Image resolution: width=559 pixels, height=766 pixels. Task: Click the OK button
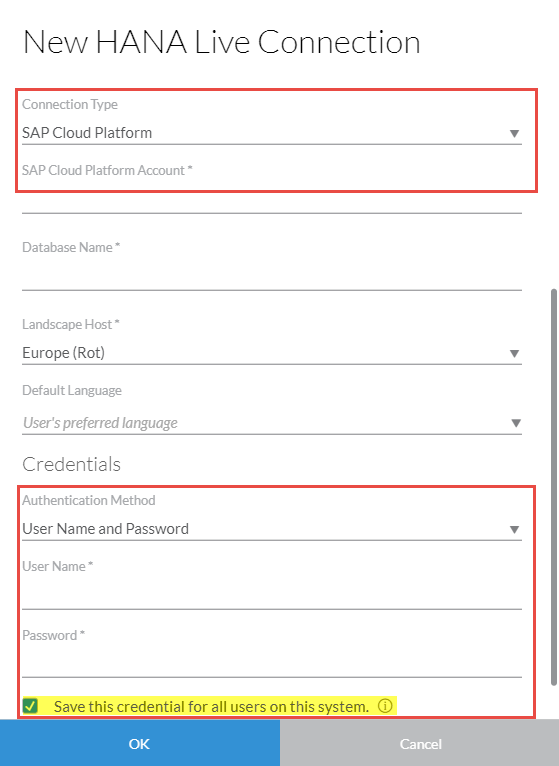click(x=140, y=743)
